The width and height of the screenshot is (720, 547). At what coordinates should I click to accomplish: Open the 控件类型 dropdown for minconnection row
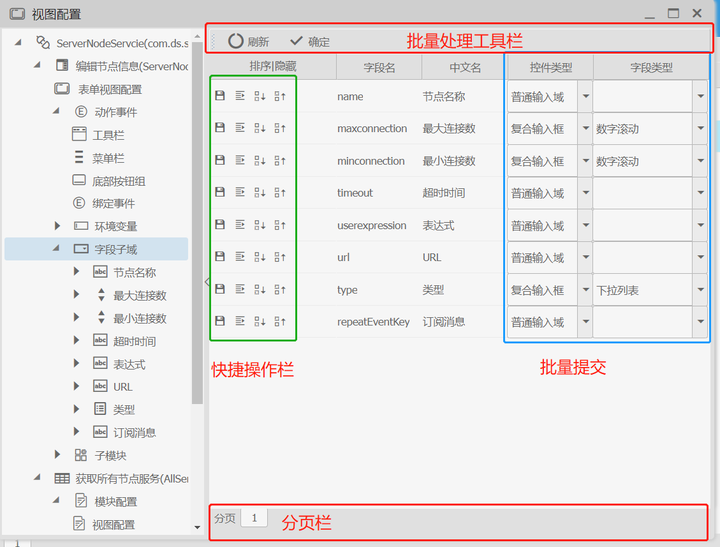pos(585,160)
